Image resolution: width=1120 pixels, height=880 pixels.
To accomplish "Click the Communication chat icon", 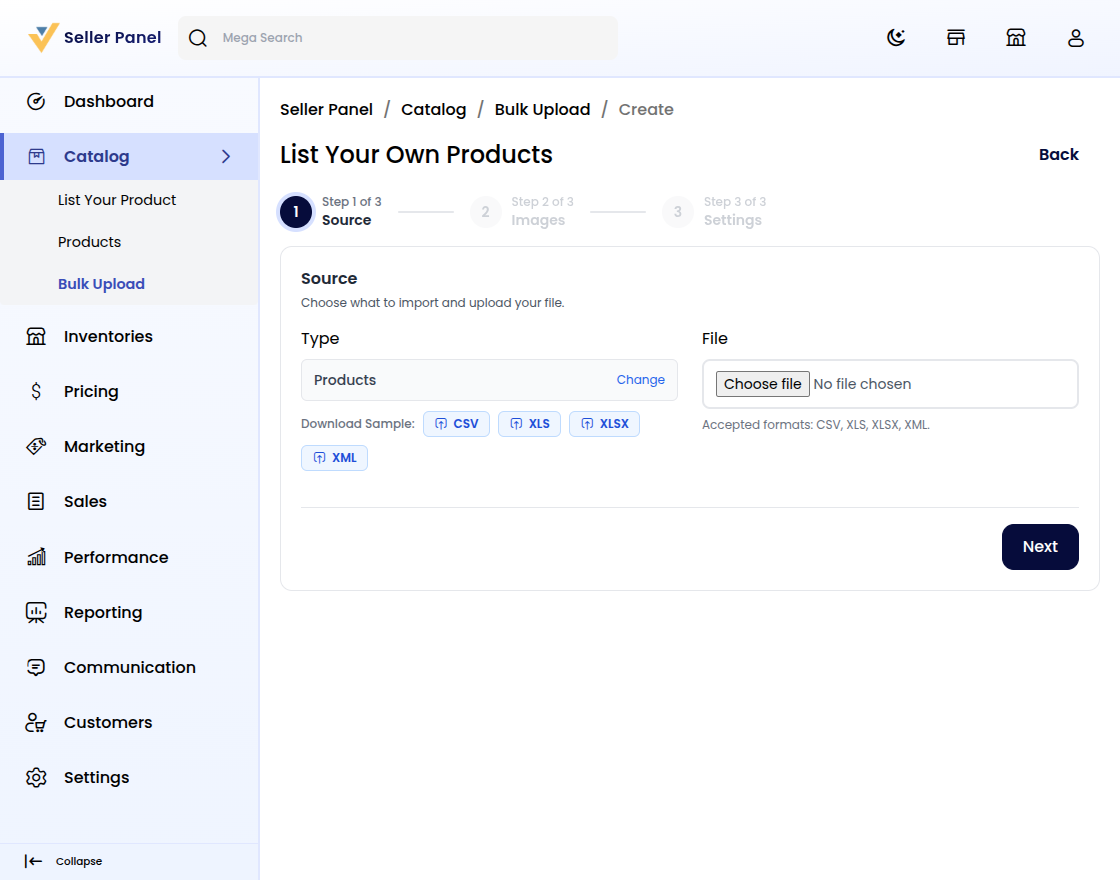I will click(x=36, y=667).
